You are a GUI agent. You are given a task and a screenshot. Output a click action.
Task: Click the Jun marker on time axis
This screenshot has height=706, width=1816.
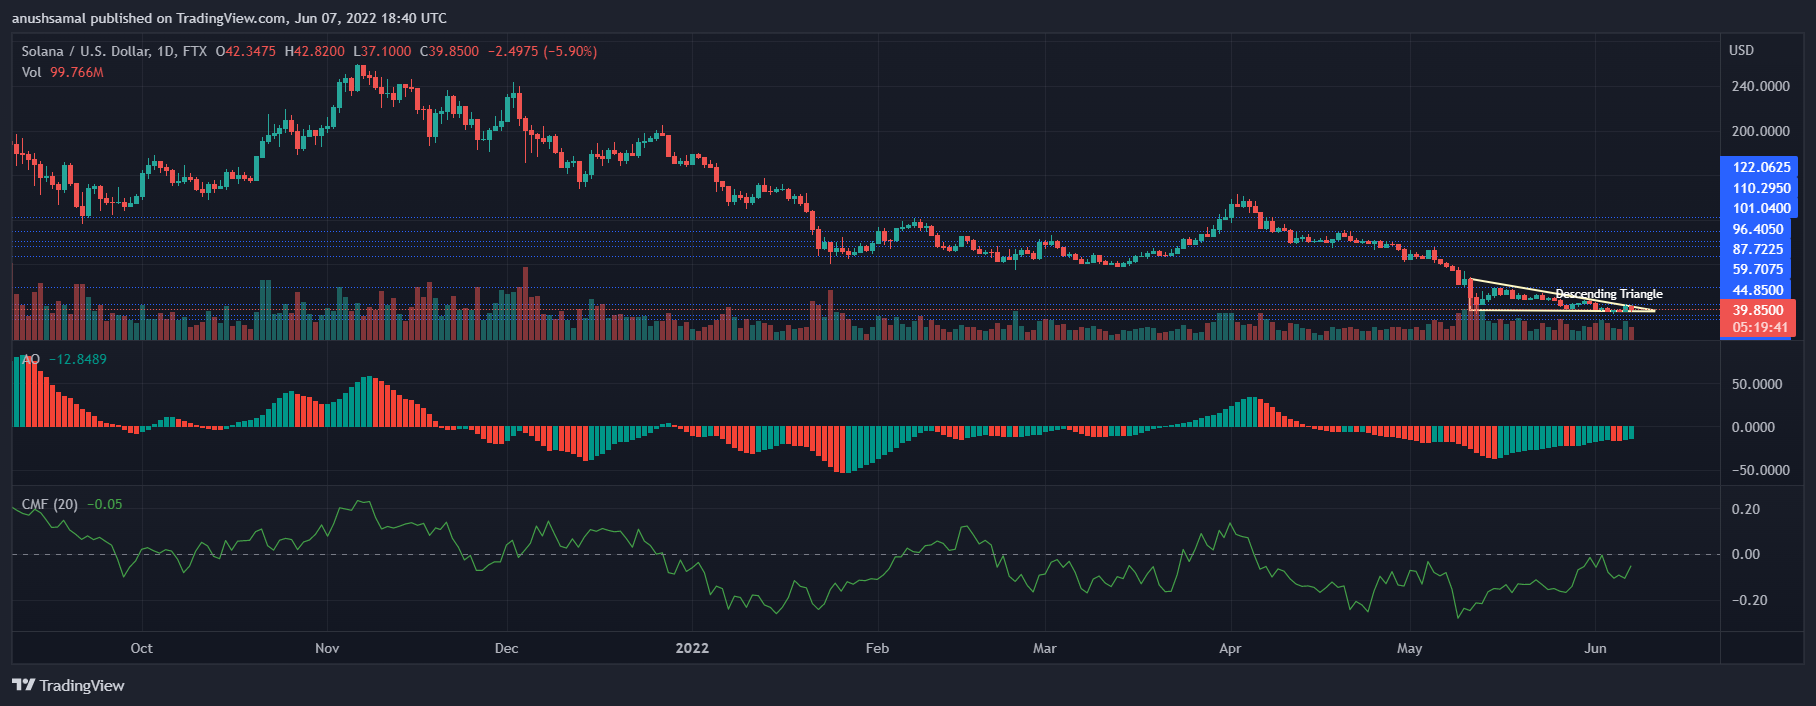pyautogui.click(x=1595, y=648)
